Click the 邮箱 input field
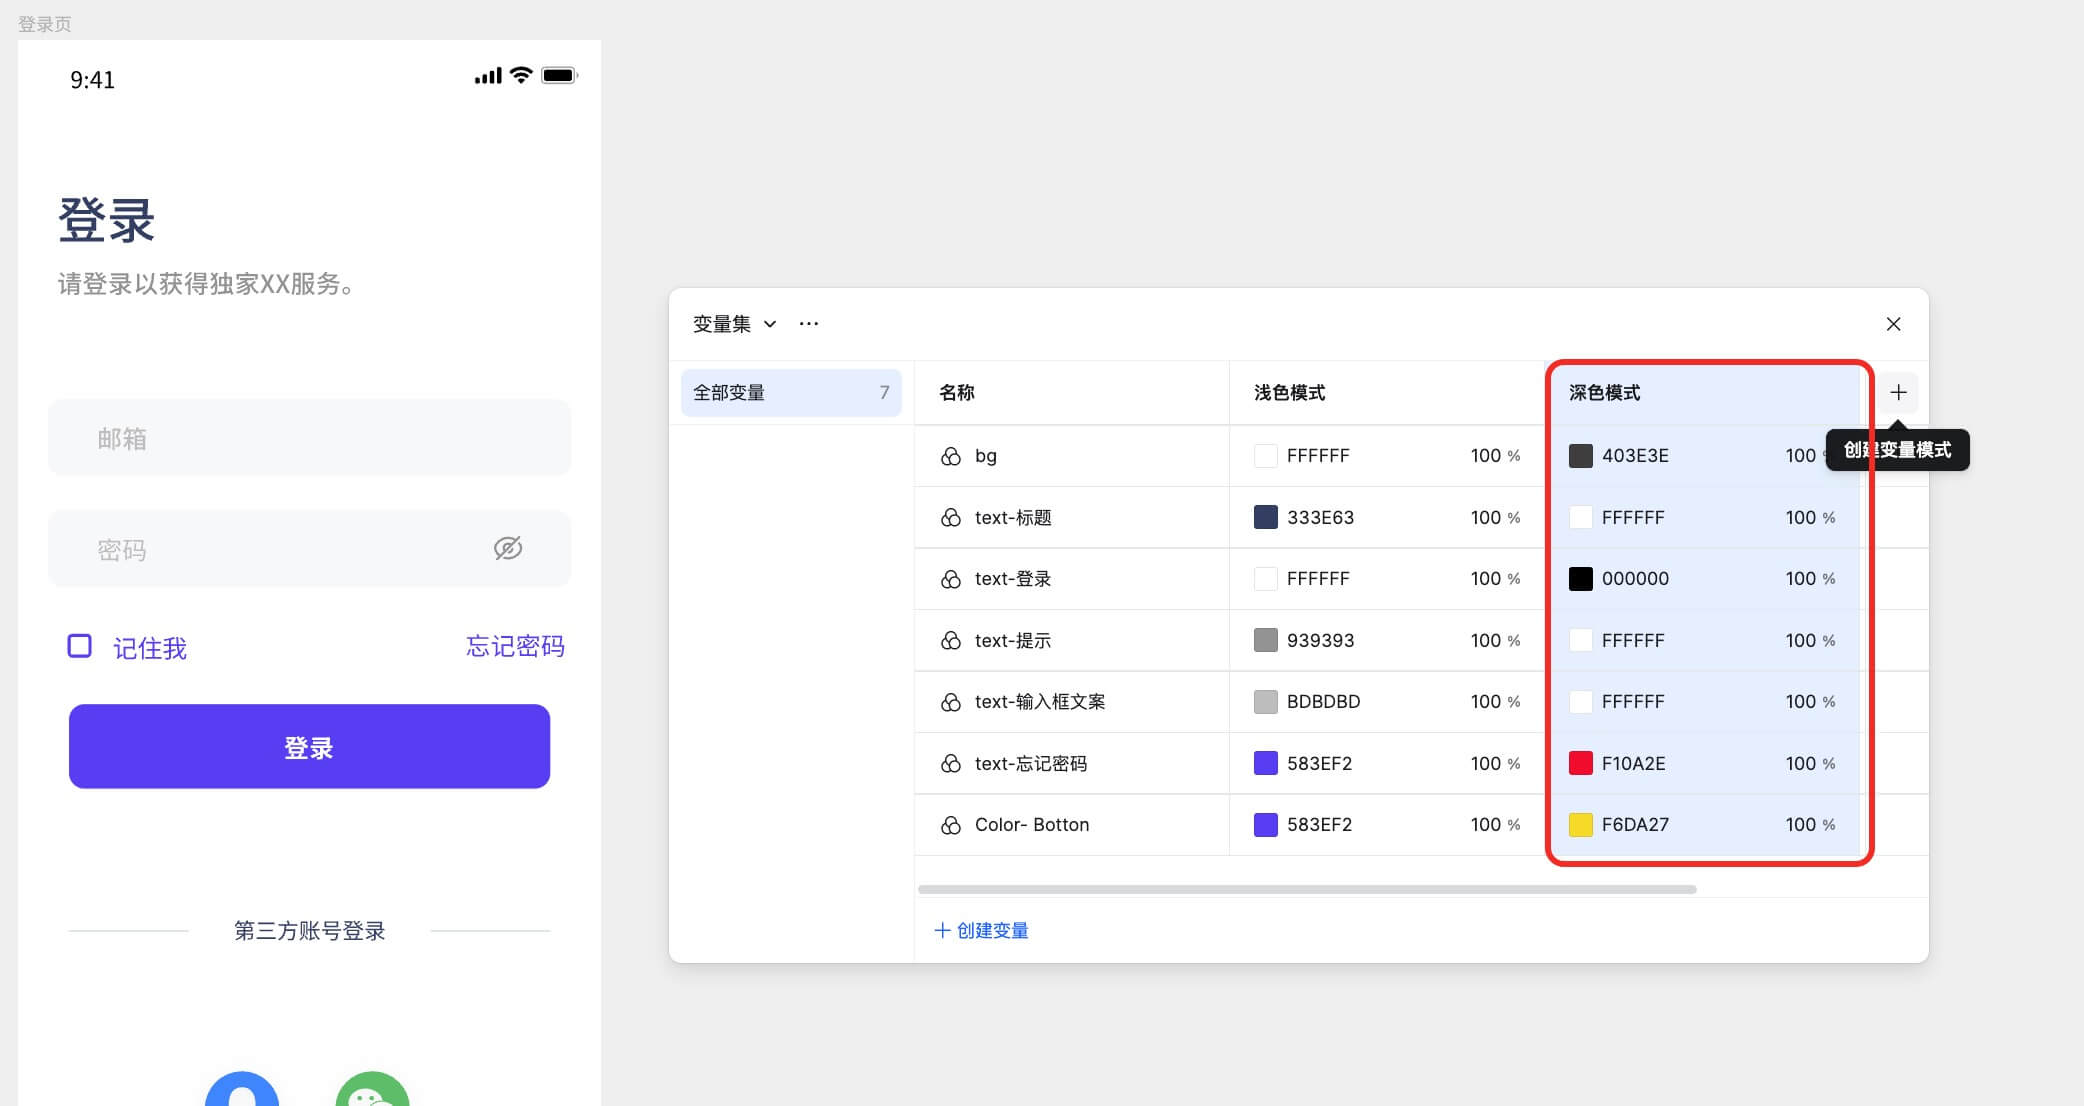Screen dimensions: 2084x1106 coord(309,438)
